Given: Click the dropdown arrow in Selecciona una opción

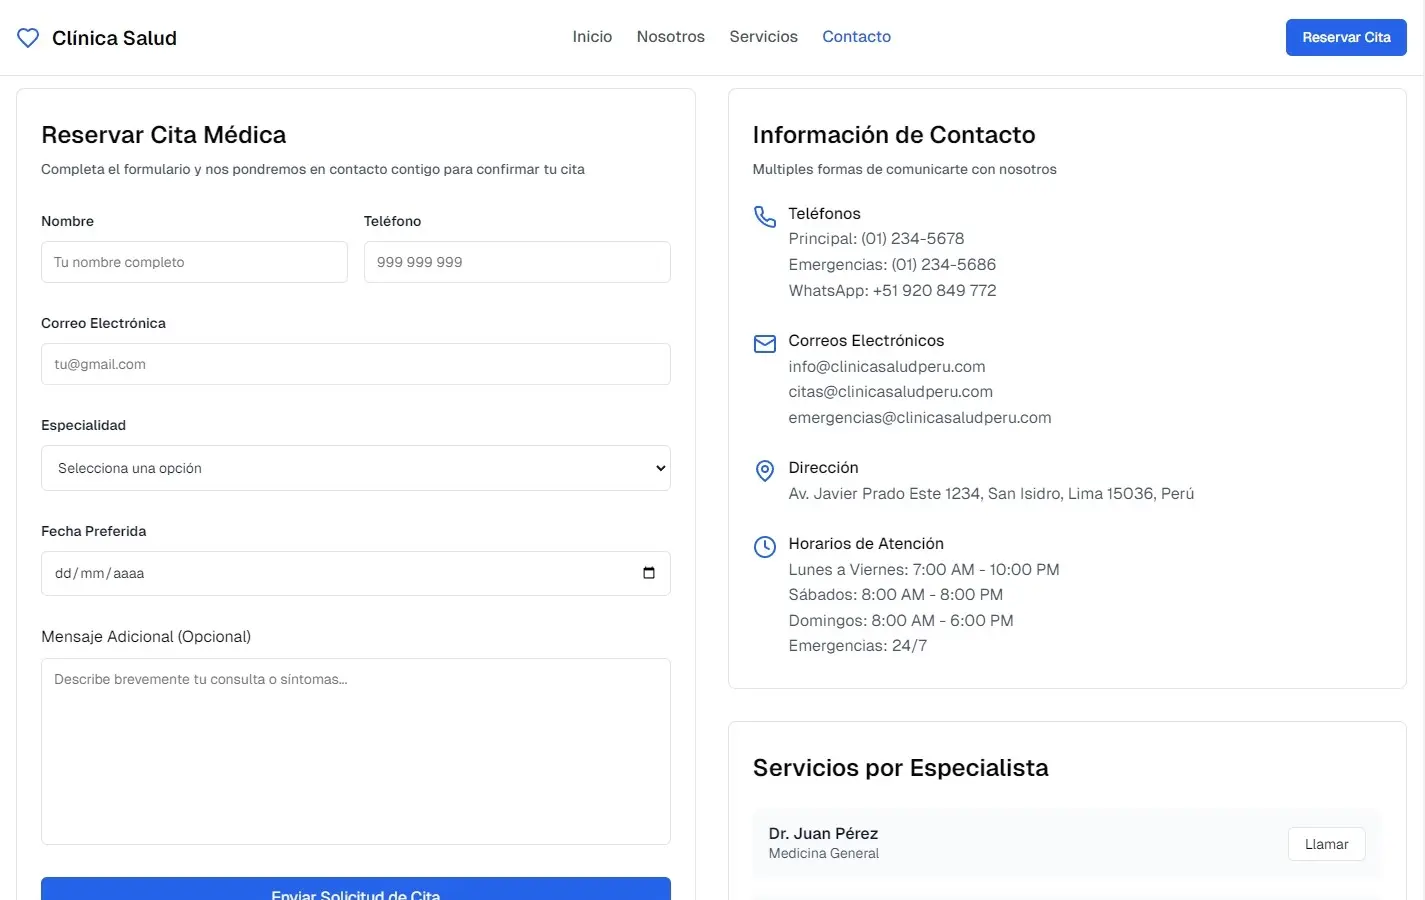Looking at the screenshot, I should coord(660,468).
